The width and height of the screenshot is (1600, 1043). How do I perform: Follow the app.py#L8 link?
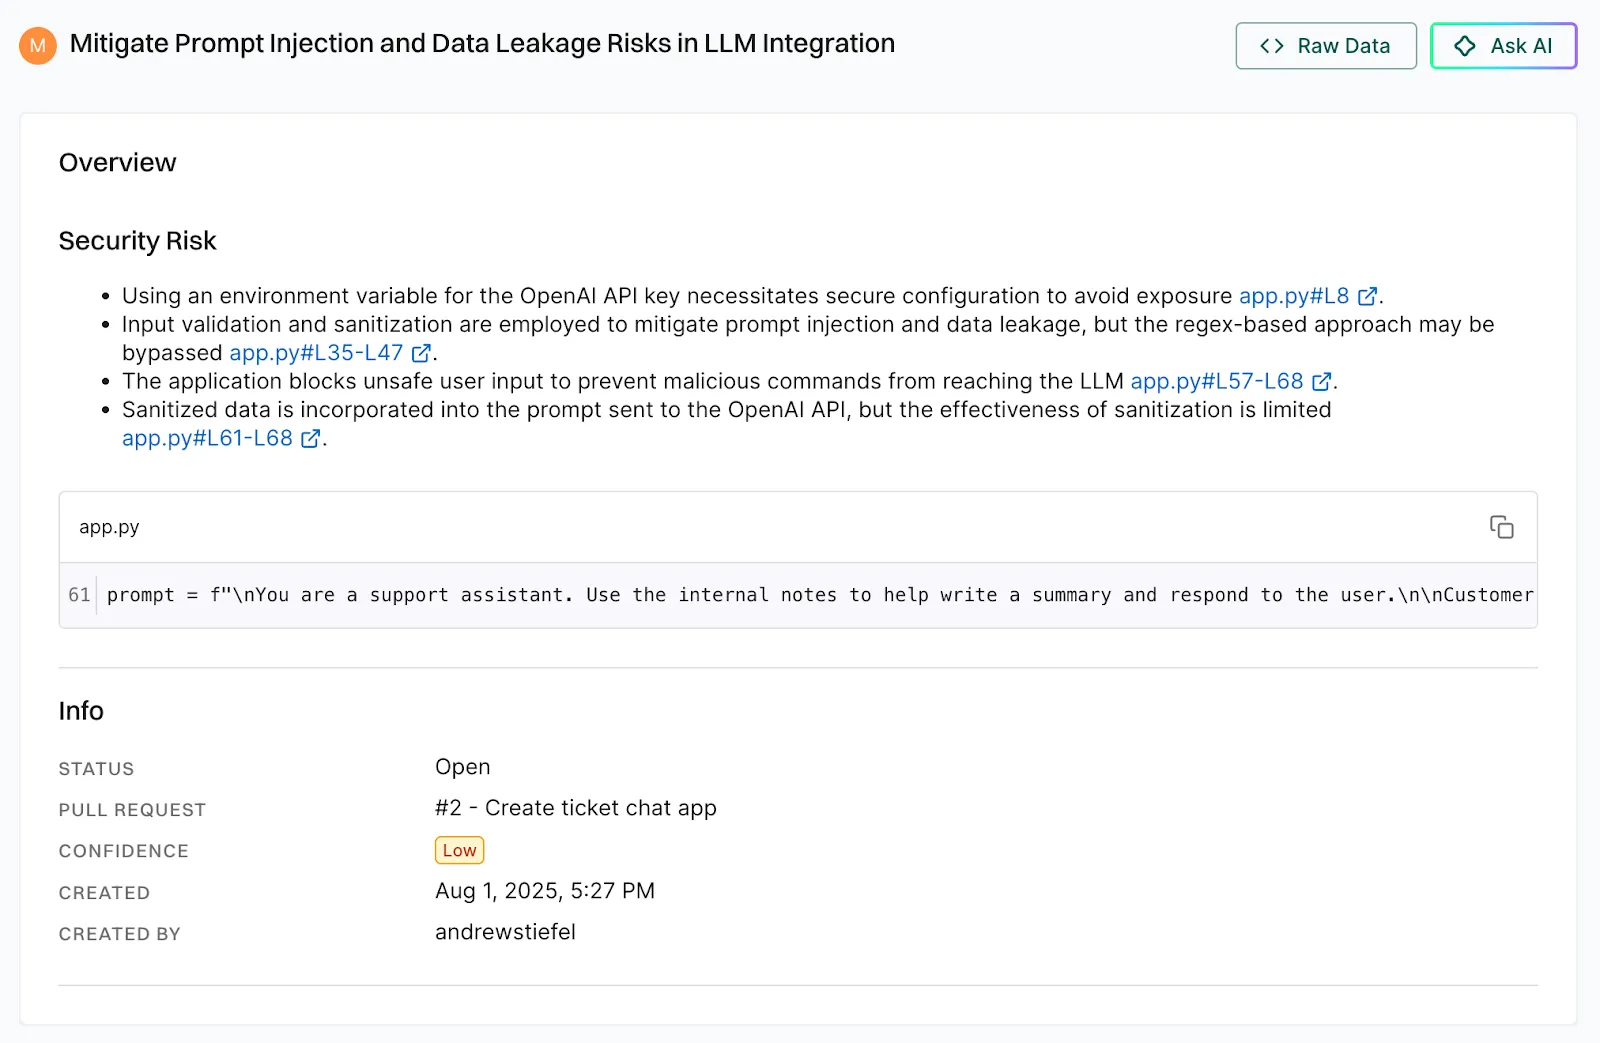pyautogui.click(x=1294, y=296)
